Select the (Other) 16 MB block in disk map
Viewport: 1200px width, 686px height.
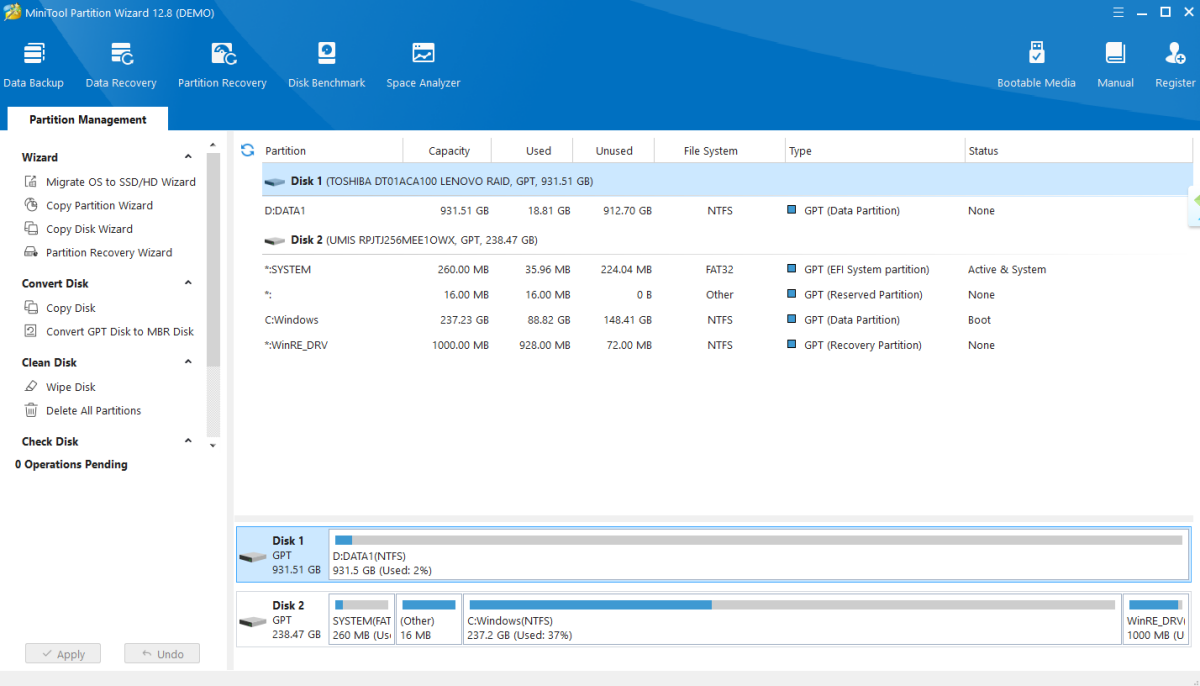tap(429, 620)
